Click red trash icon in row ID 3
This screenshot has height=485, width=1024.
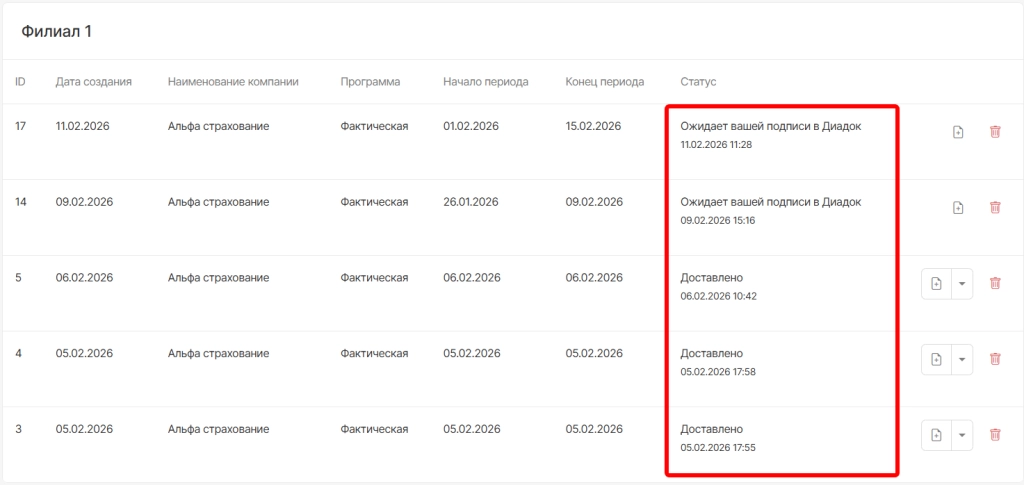994,435
